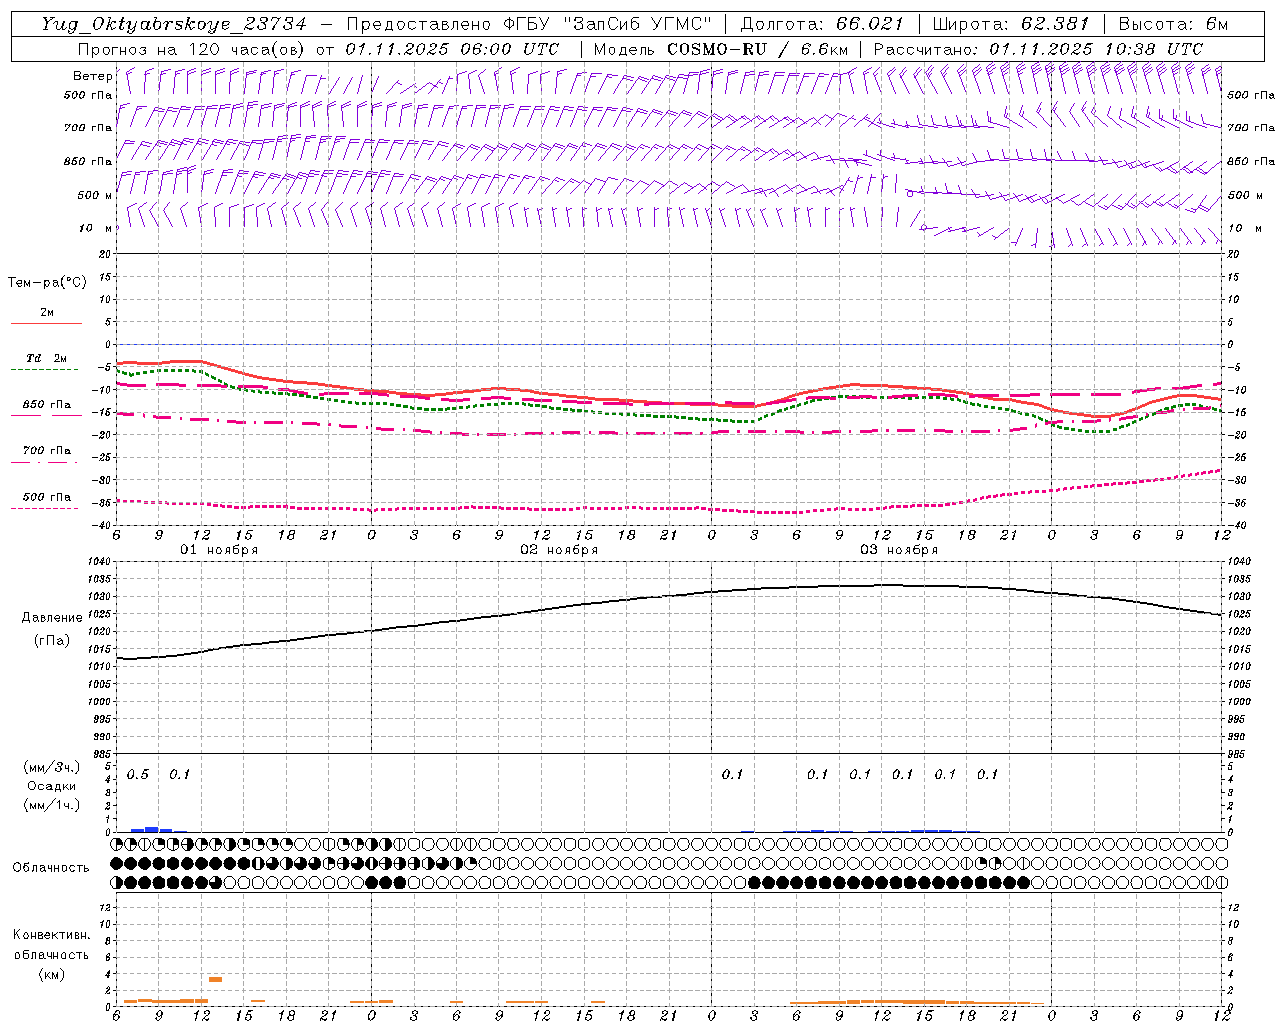
Task: Click the Облачность cloud cover label
Action: (x=50, y=867)
